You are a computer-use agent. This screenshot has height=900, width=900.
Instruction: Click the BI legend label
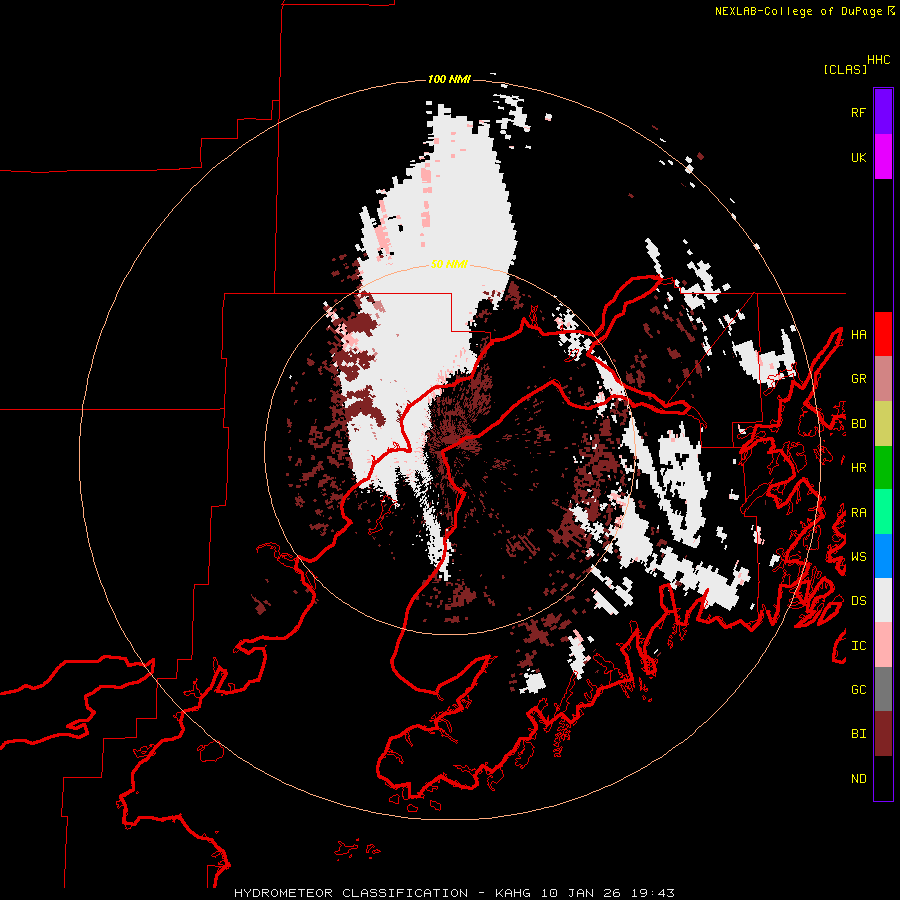(x=858, y=734)
